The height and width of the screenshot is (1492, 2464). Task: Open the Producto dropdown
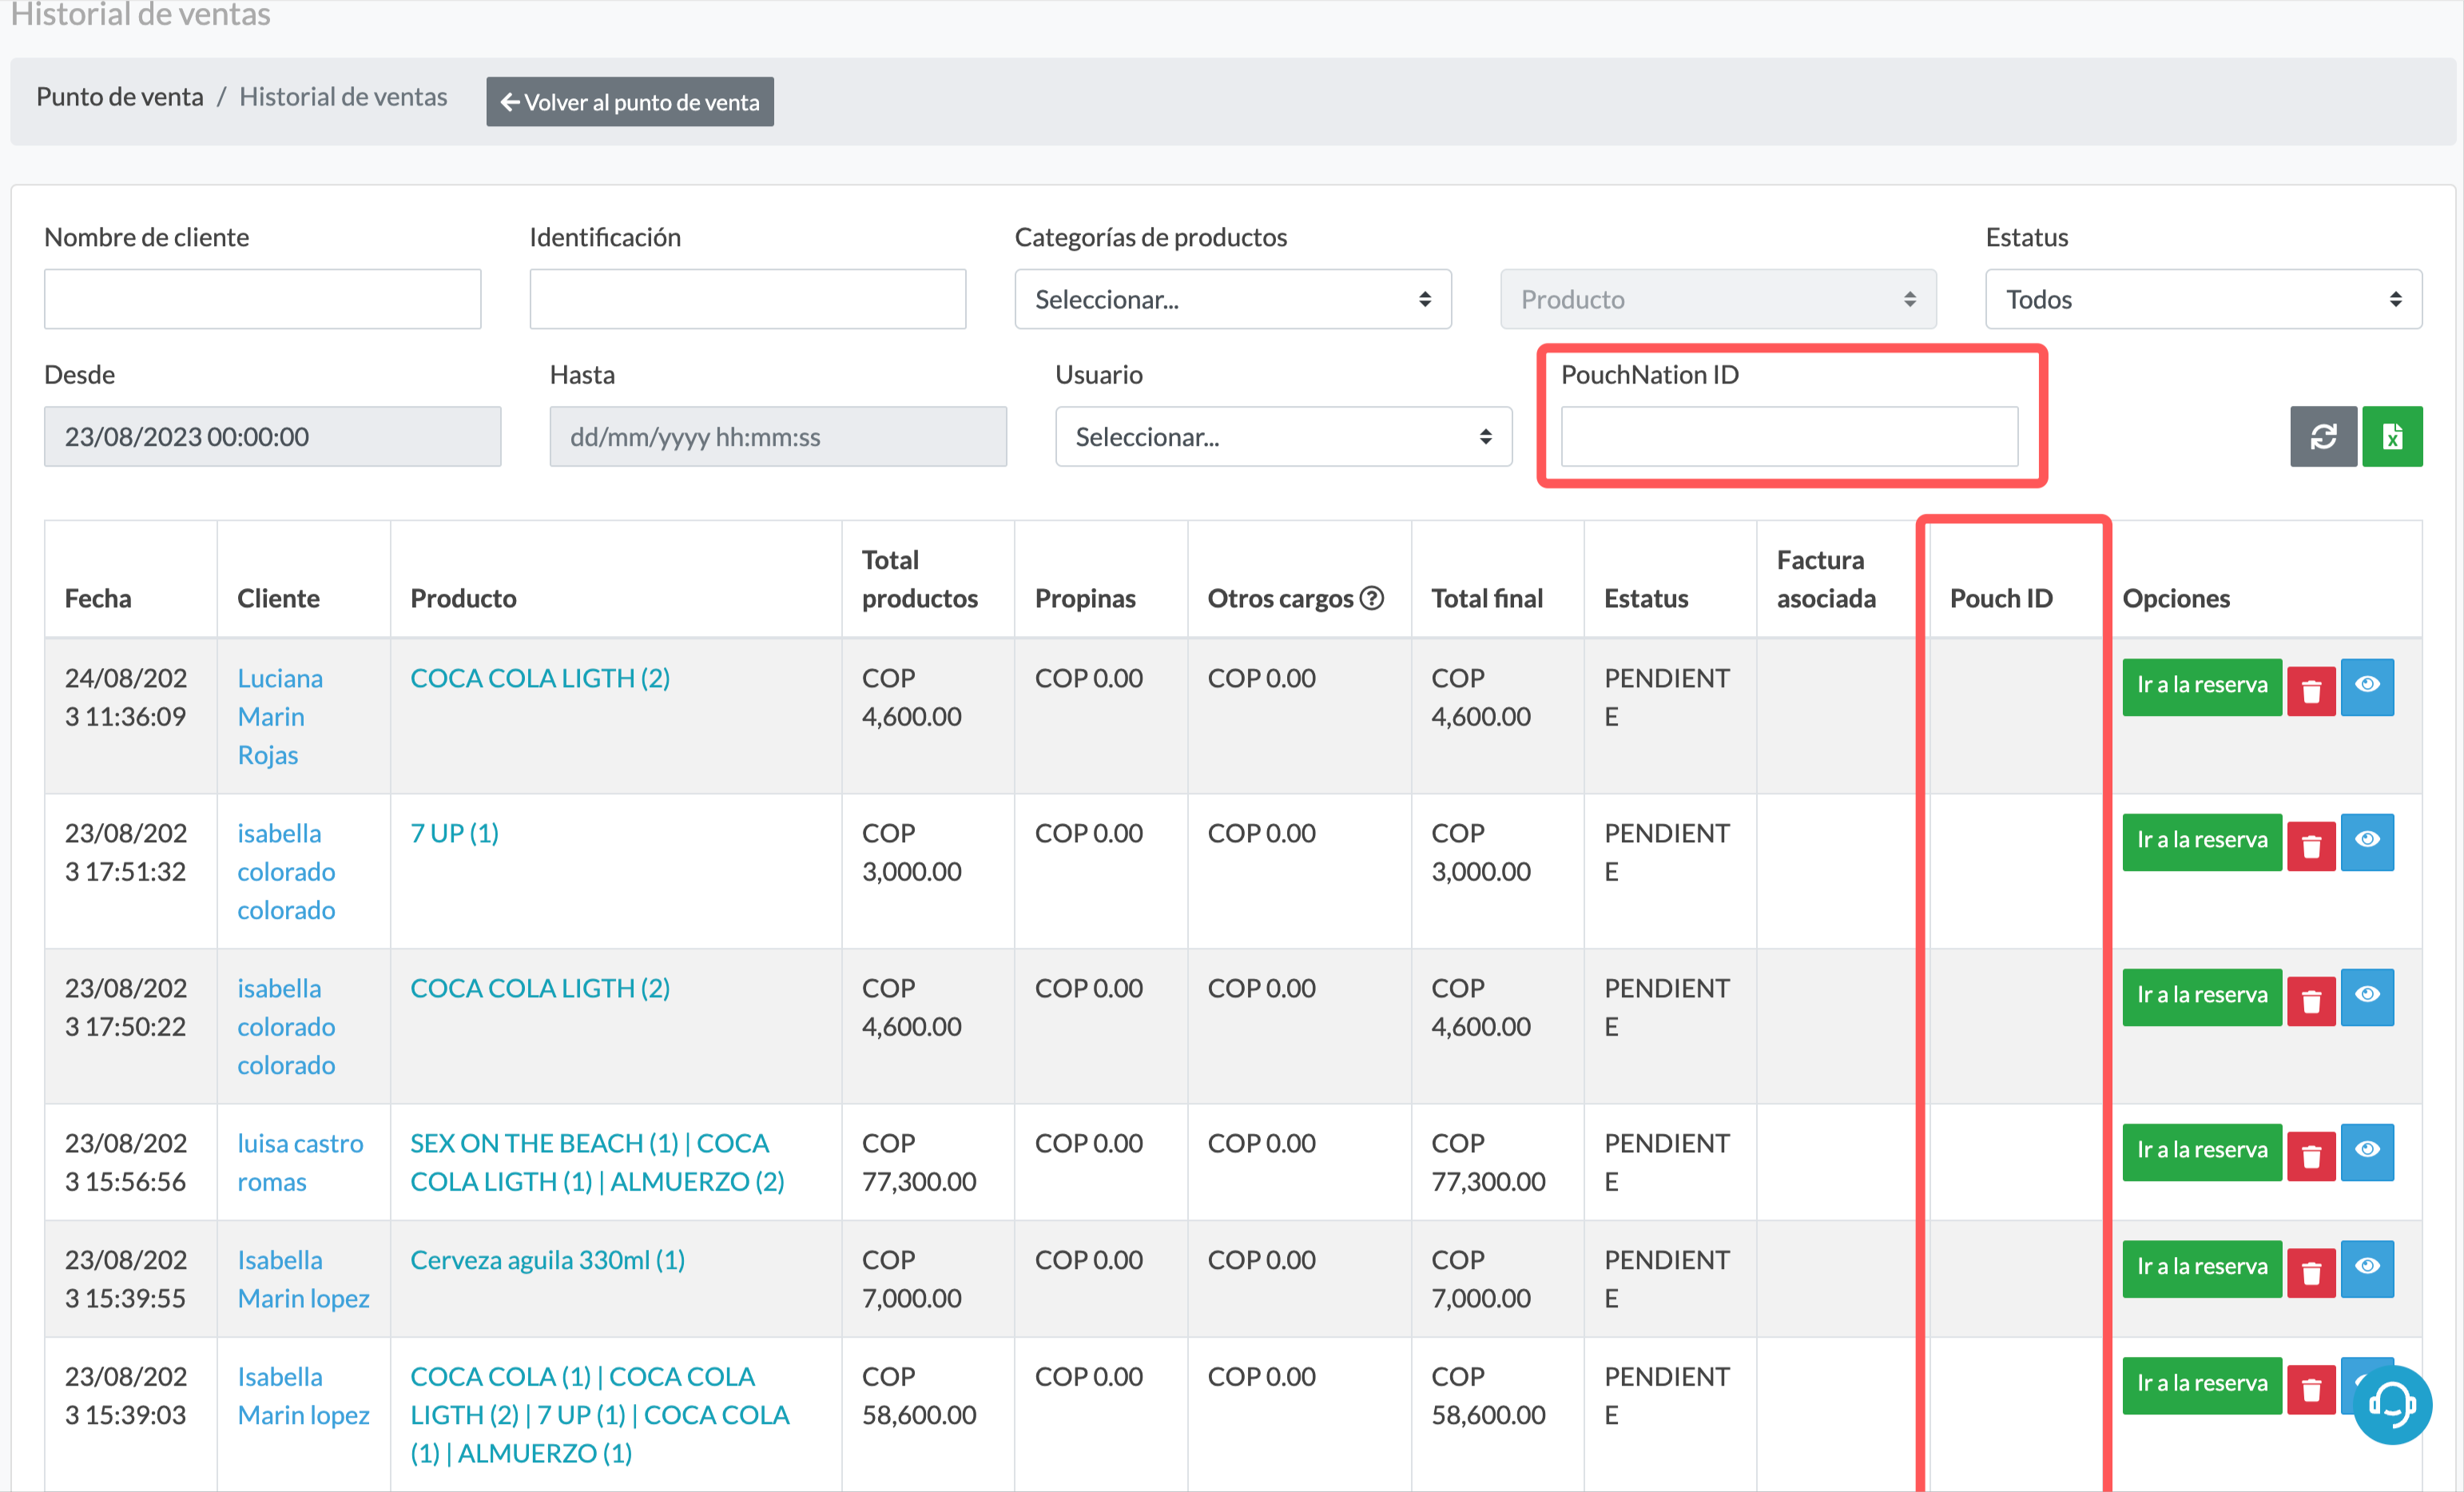tap(1718, 299)
